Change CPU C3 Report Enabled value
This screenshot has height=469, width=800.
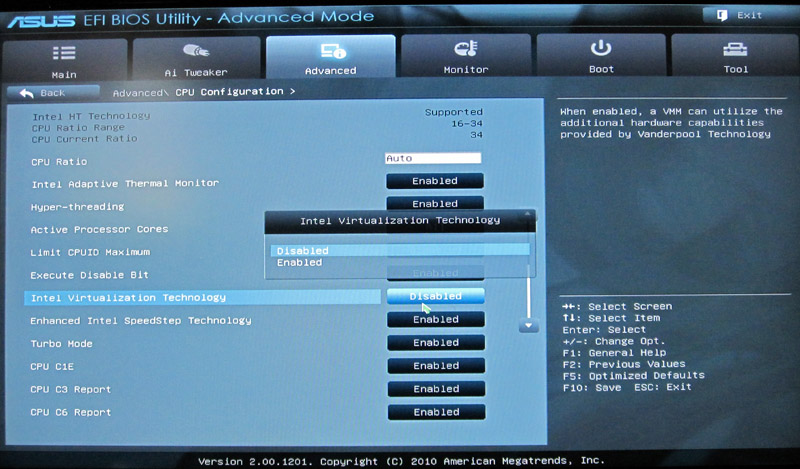pos(436,389)
